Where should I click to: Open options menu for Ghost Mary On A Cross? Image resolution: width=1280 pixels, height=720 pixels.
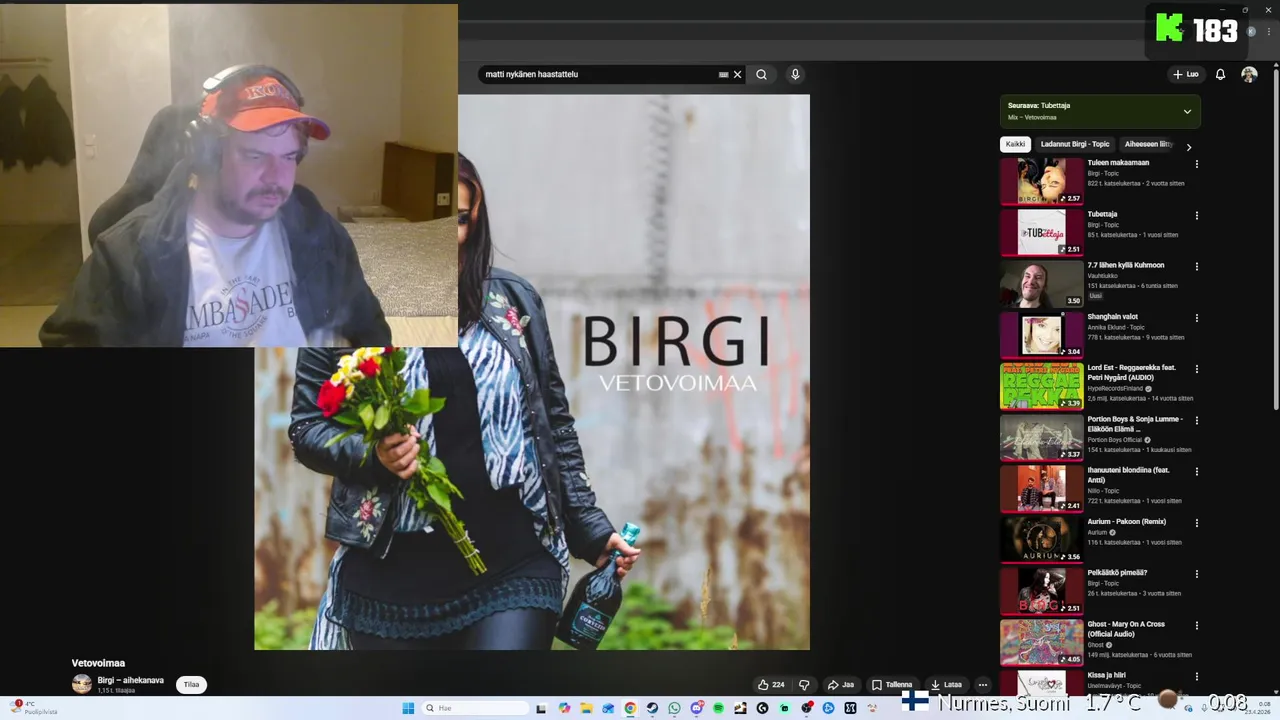[1196, 625]
